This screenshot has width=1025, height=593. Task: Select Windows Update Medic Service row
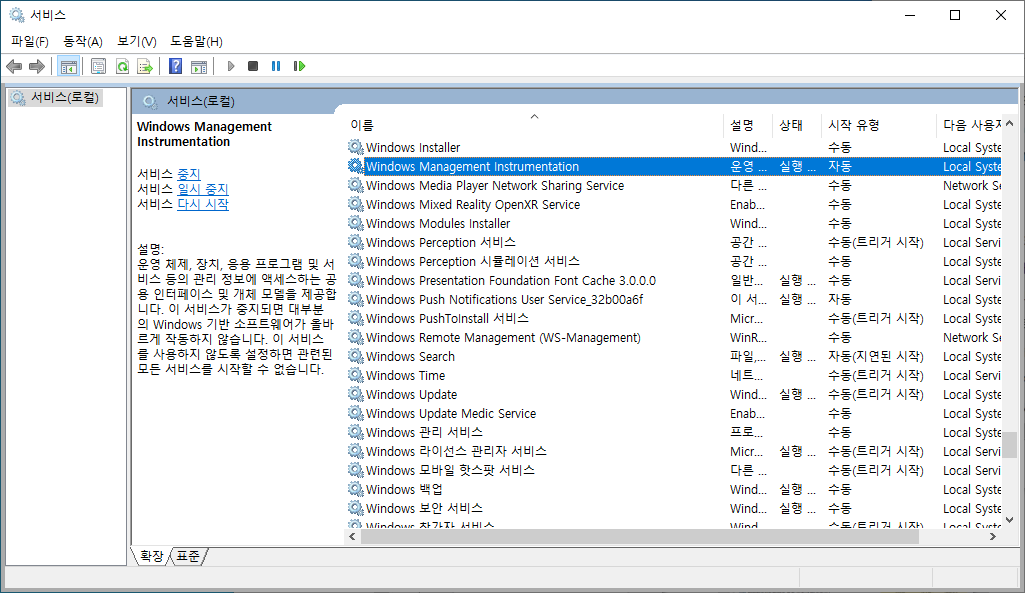674,413
